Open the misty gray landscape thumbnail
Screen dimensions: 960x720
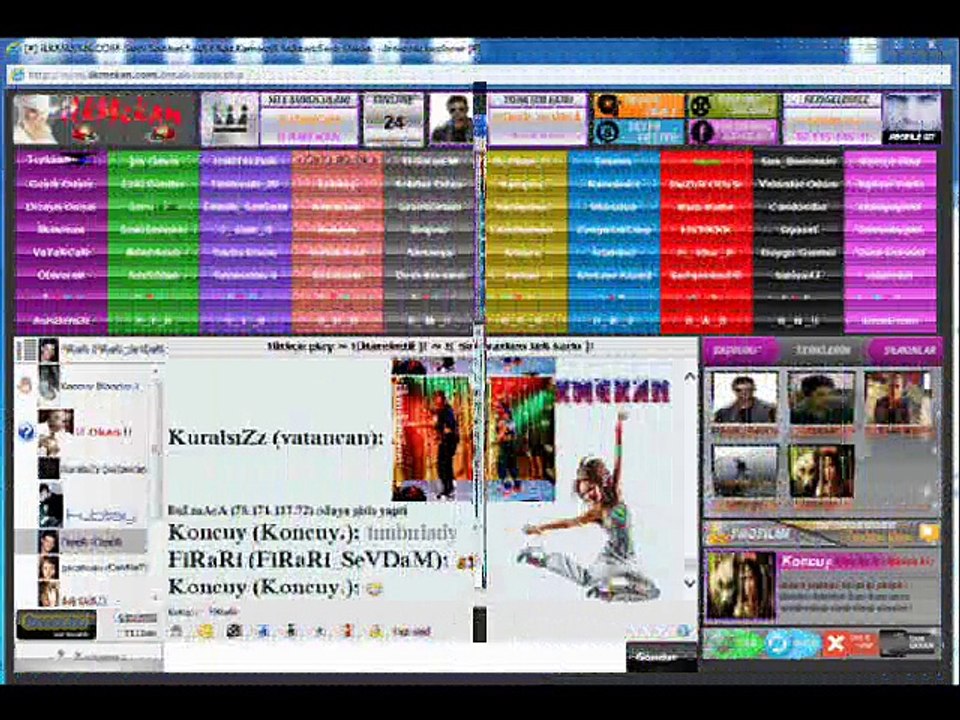[744, 471]
